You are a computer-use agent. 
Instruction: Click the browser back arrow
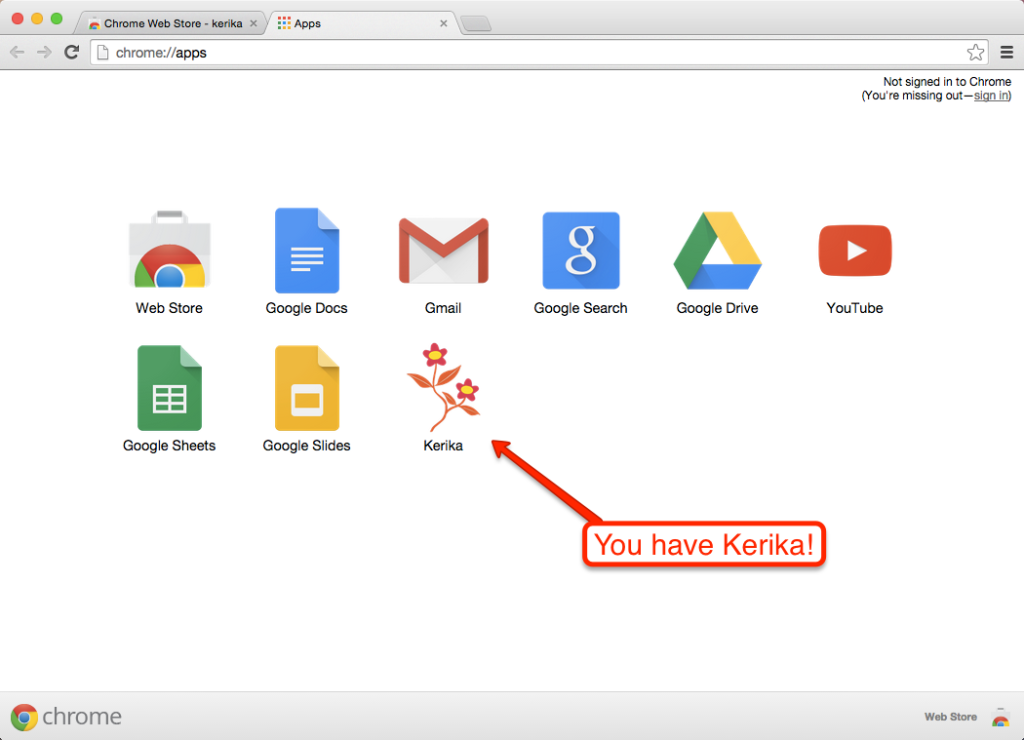[x=17, y=52]
